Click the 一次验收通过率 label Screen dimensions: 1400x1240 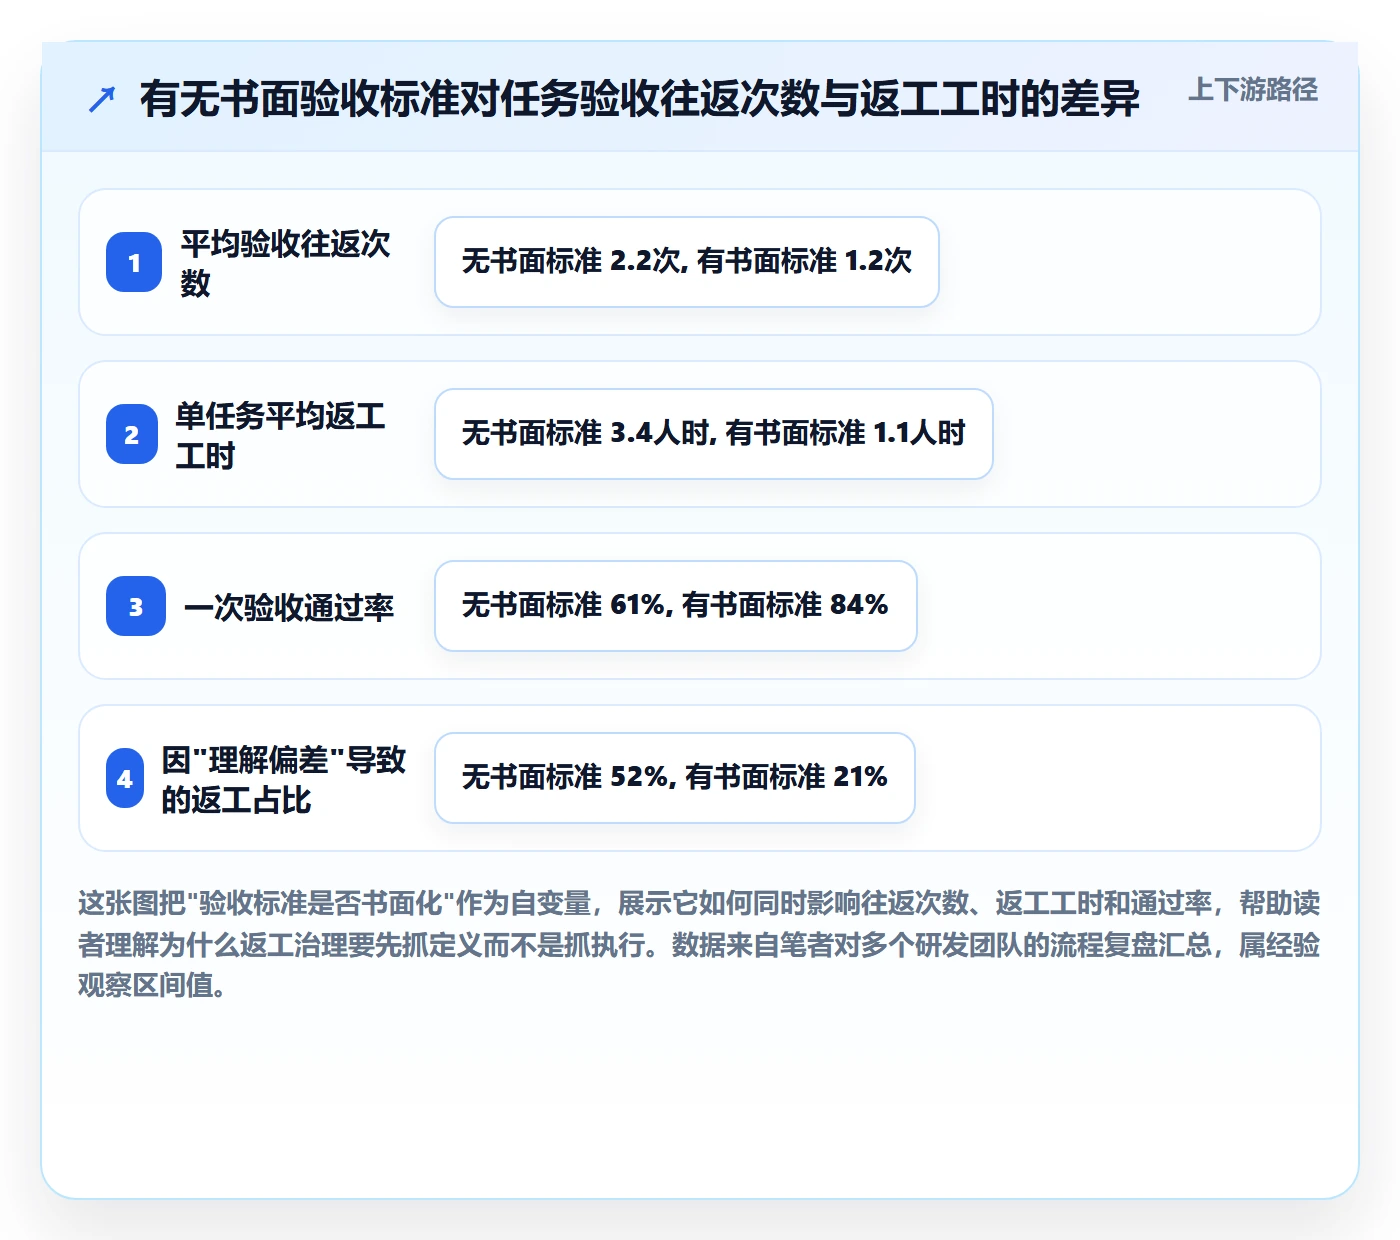pos(289,607)
